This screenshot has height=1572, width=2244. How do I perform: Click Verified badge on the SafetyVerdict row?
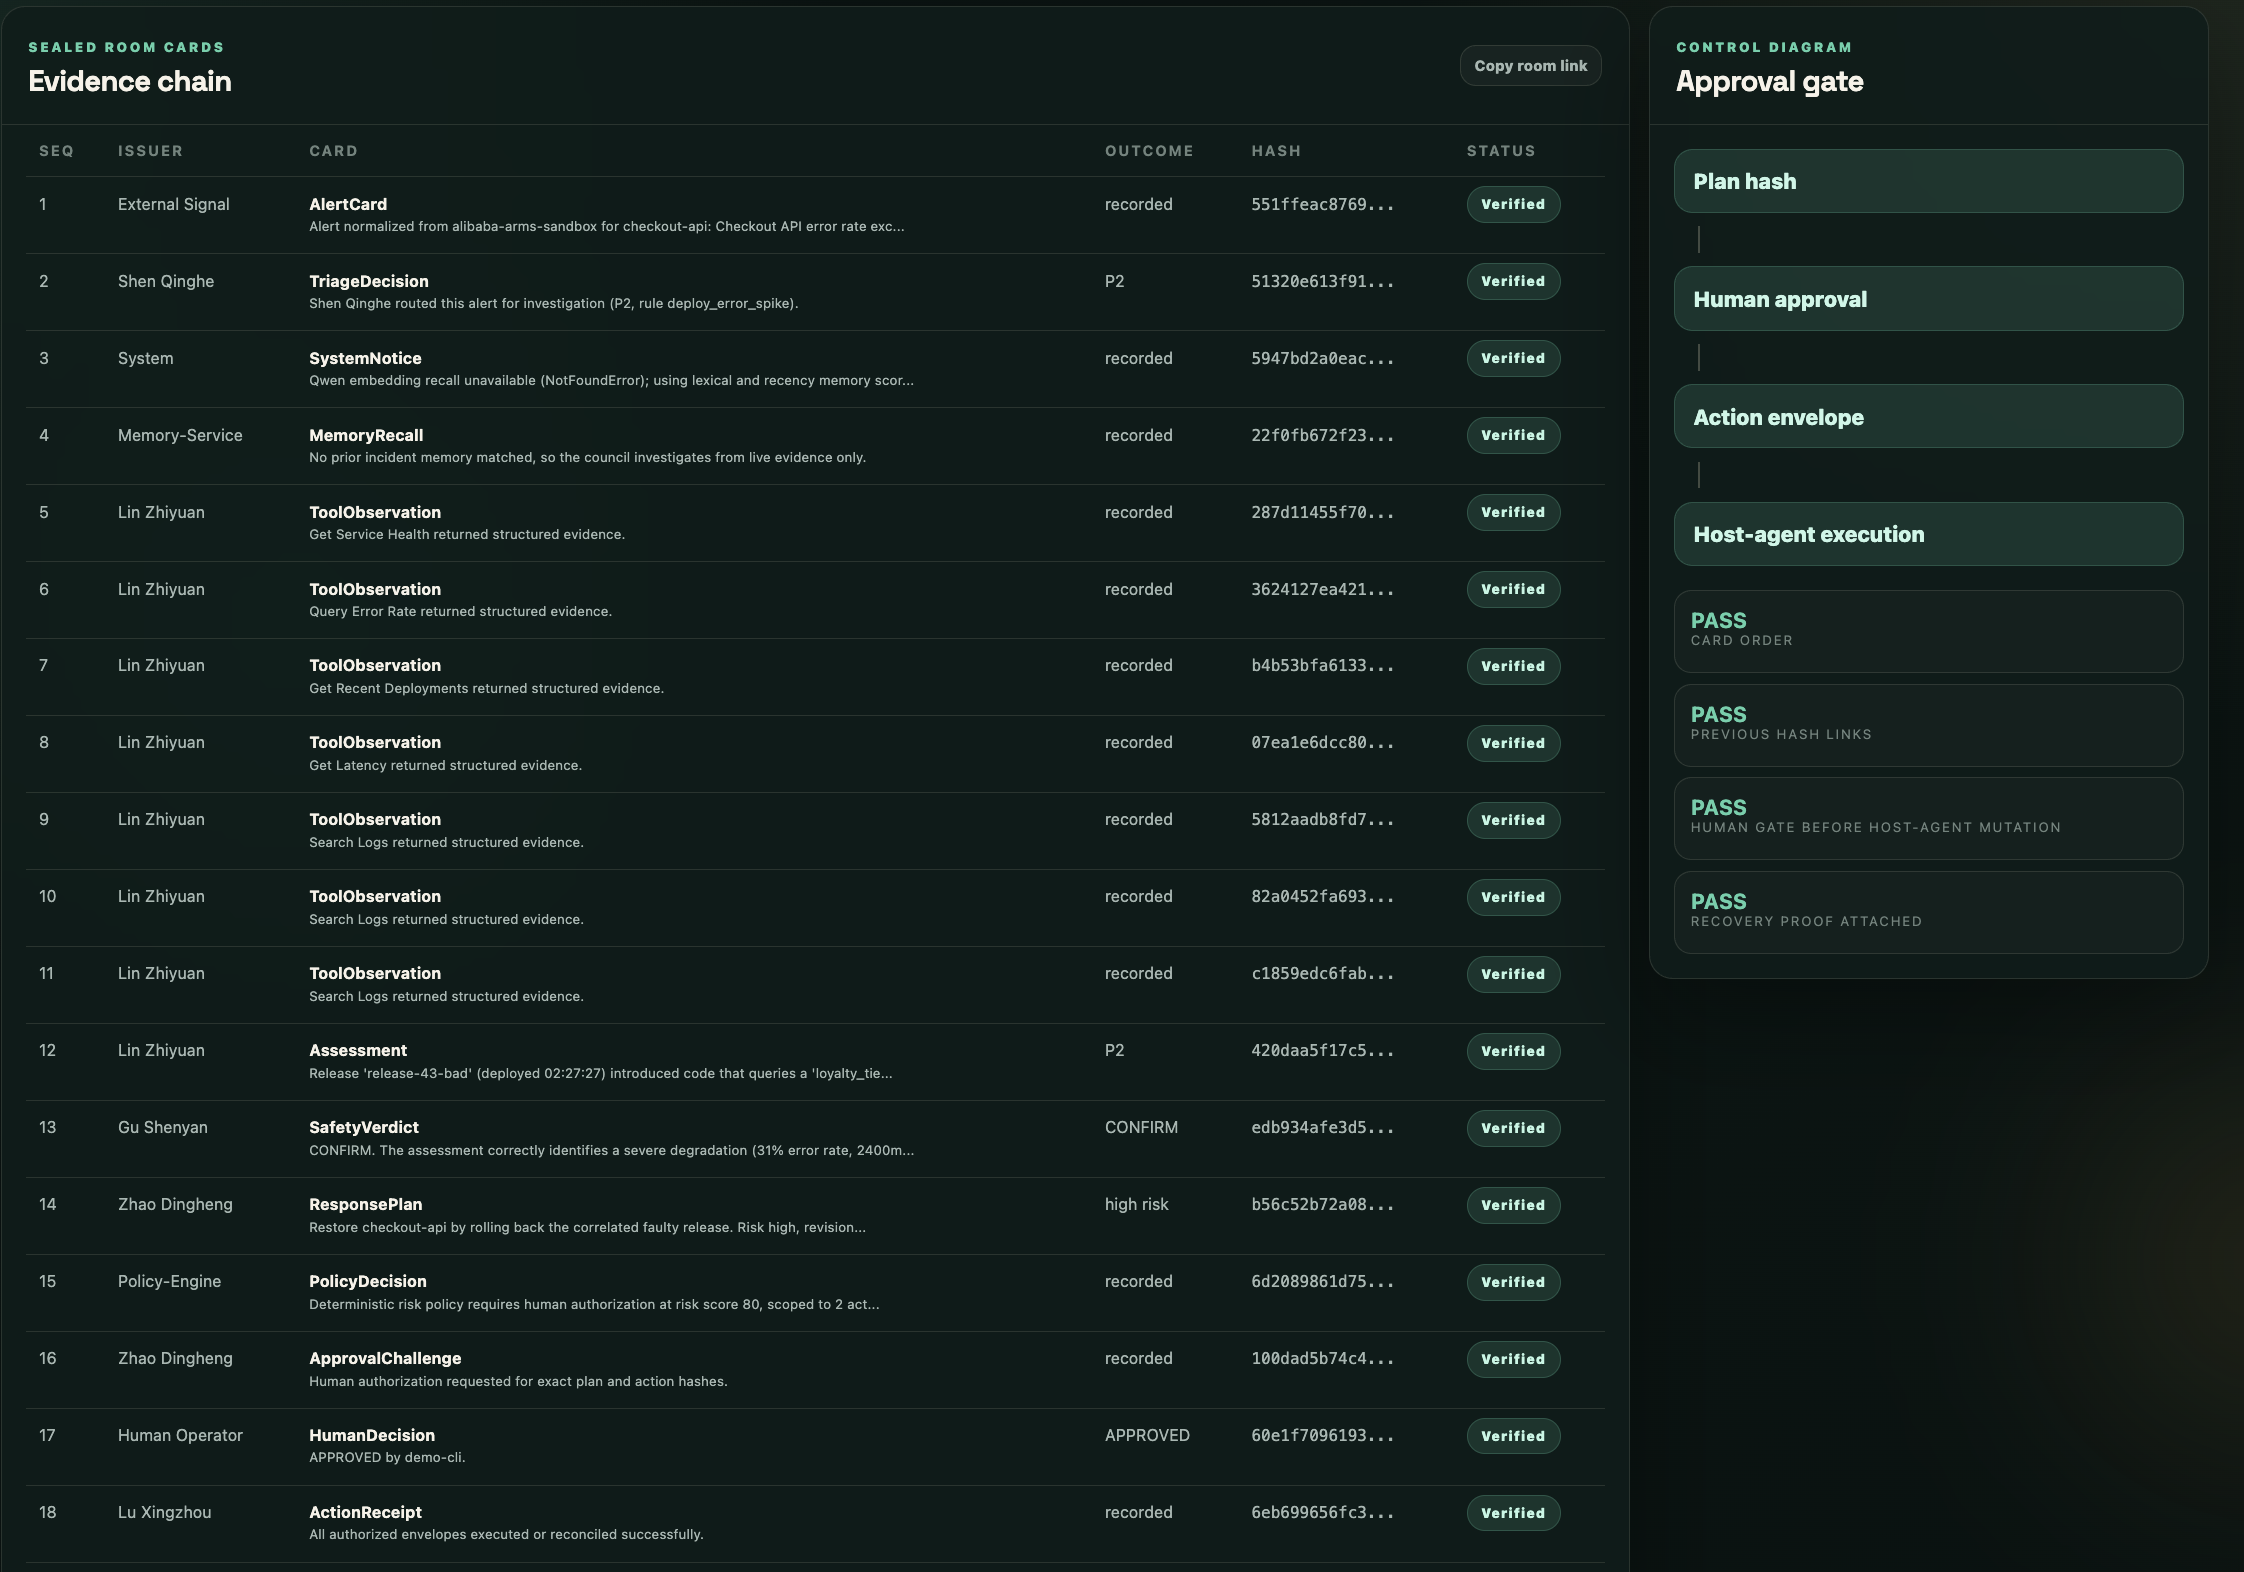pos(1513,1128)
